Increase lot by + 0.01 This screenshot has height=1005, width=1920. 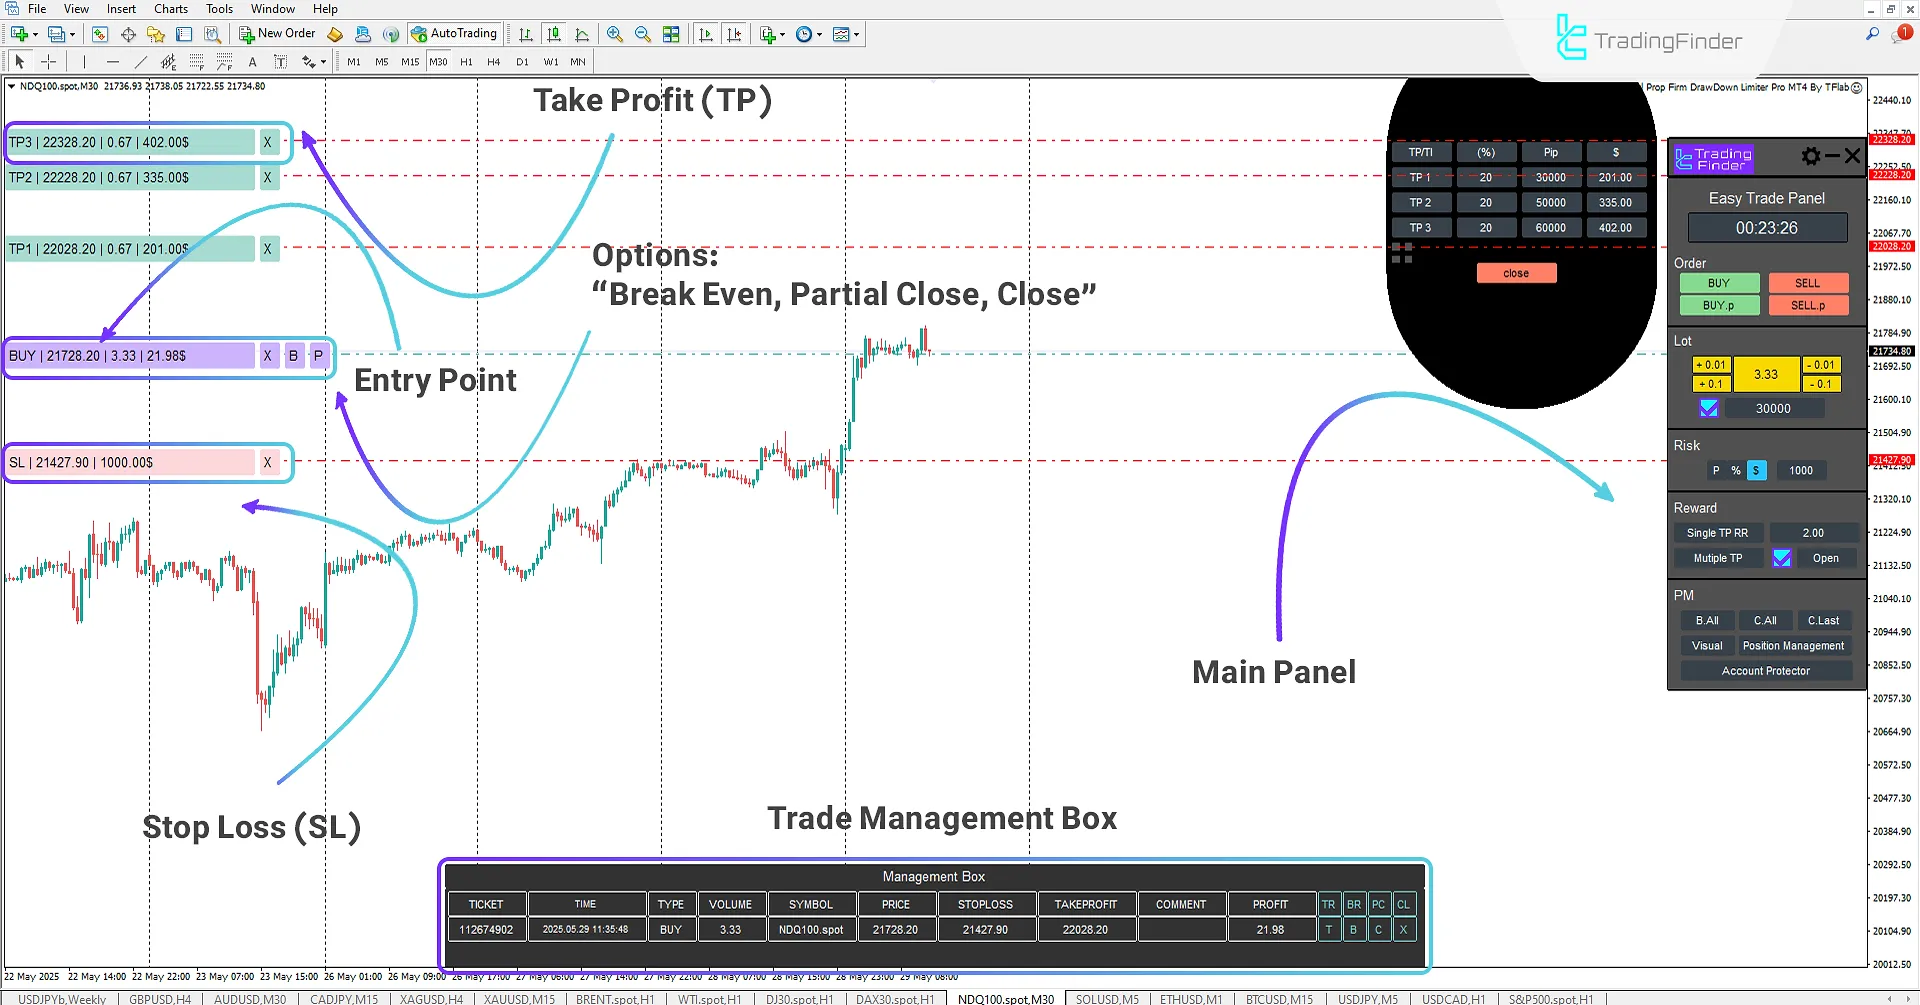(x=1711, y=365)
